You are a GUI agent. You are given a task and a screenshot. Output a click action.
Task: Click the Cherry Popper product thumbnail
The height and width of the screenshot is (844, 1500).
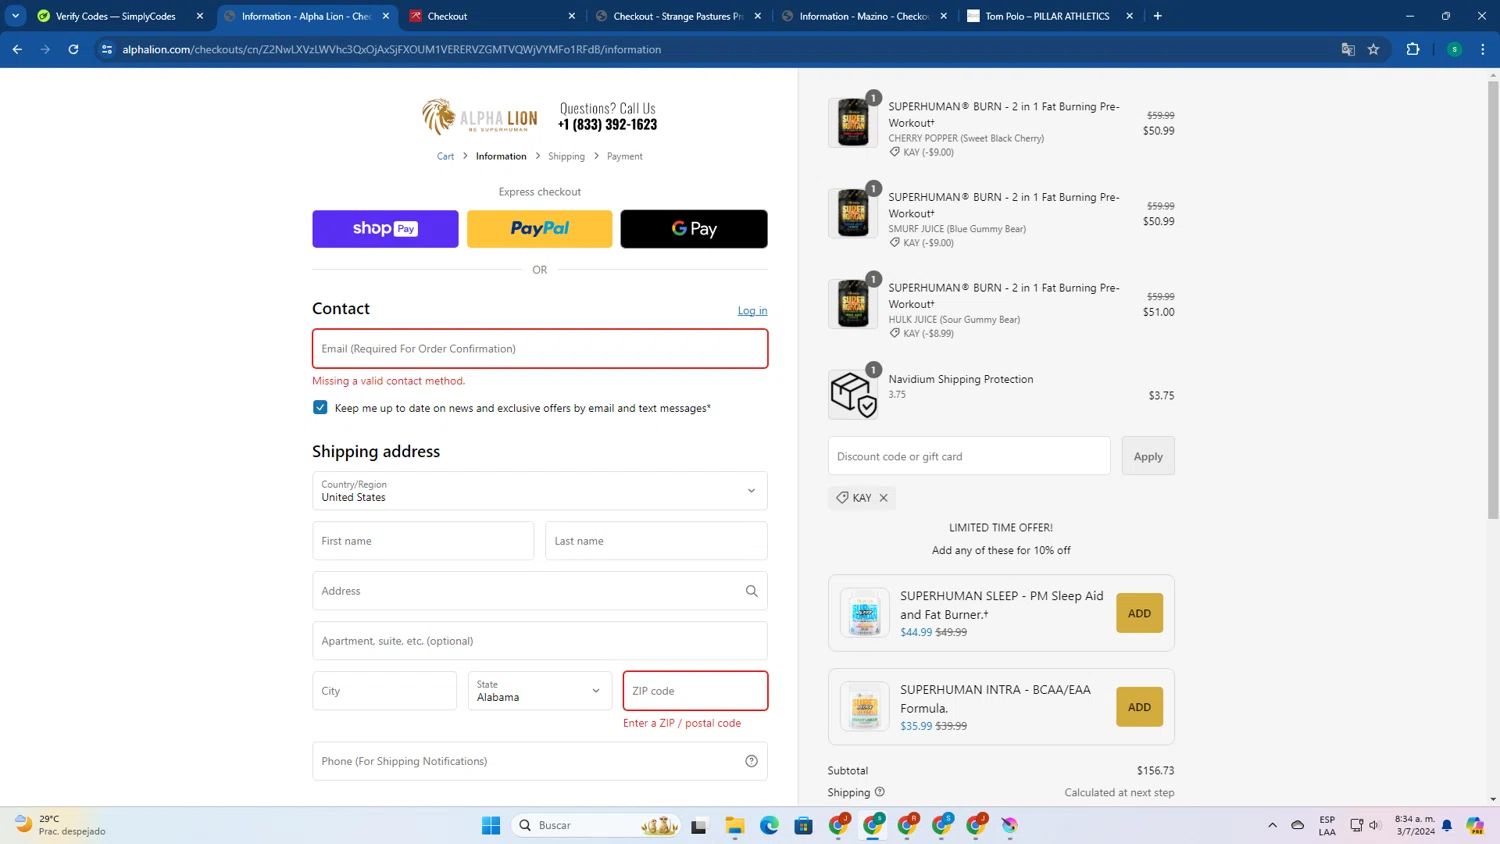click(853, 123)
